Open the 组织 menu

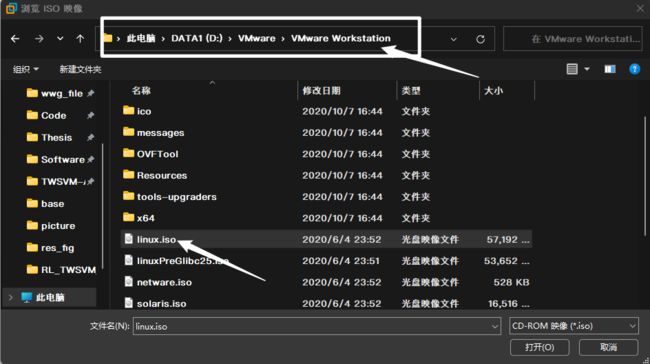coord(26,69)
